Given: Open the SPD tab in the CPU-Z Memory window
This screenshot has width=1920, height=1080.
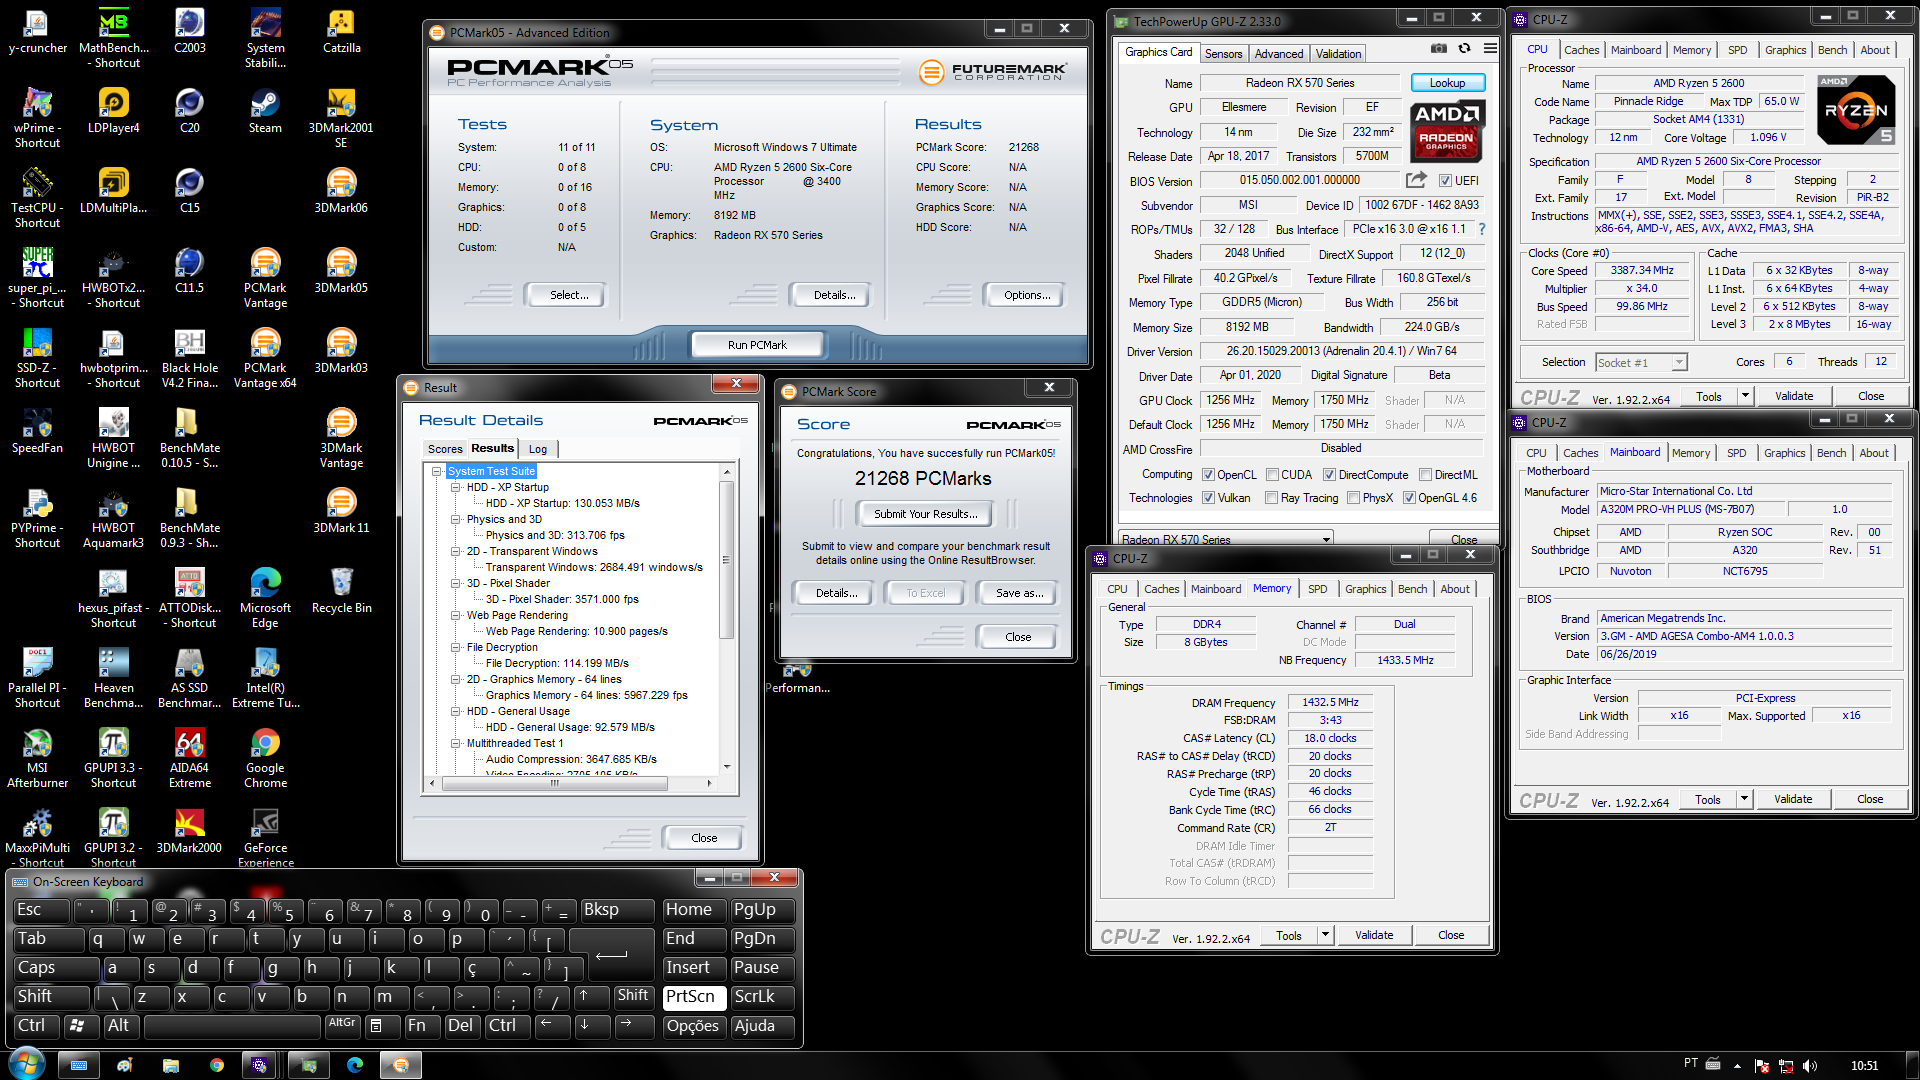Looking at the screenshot, I should point(1317,589).
